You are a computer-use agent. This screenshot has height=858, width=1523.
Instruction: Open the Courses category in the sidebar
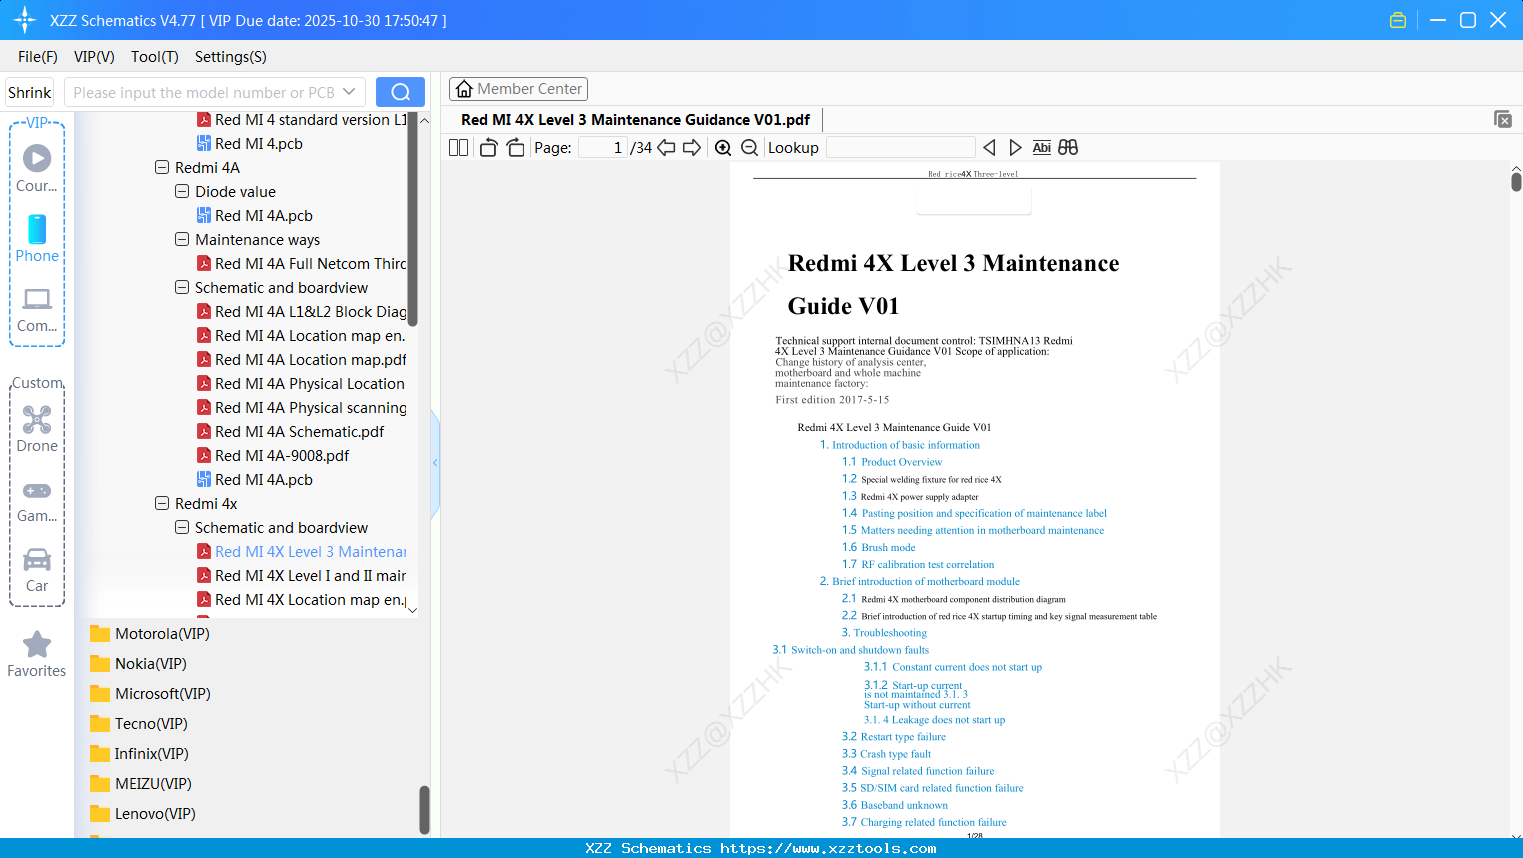37,169
